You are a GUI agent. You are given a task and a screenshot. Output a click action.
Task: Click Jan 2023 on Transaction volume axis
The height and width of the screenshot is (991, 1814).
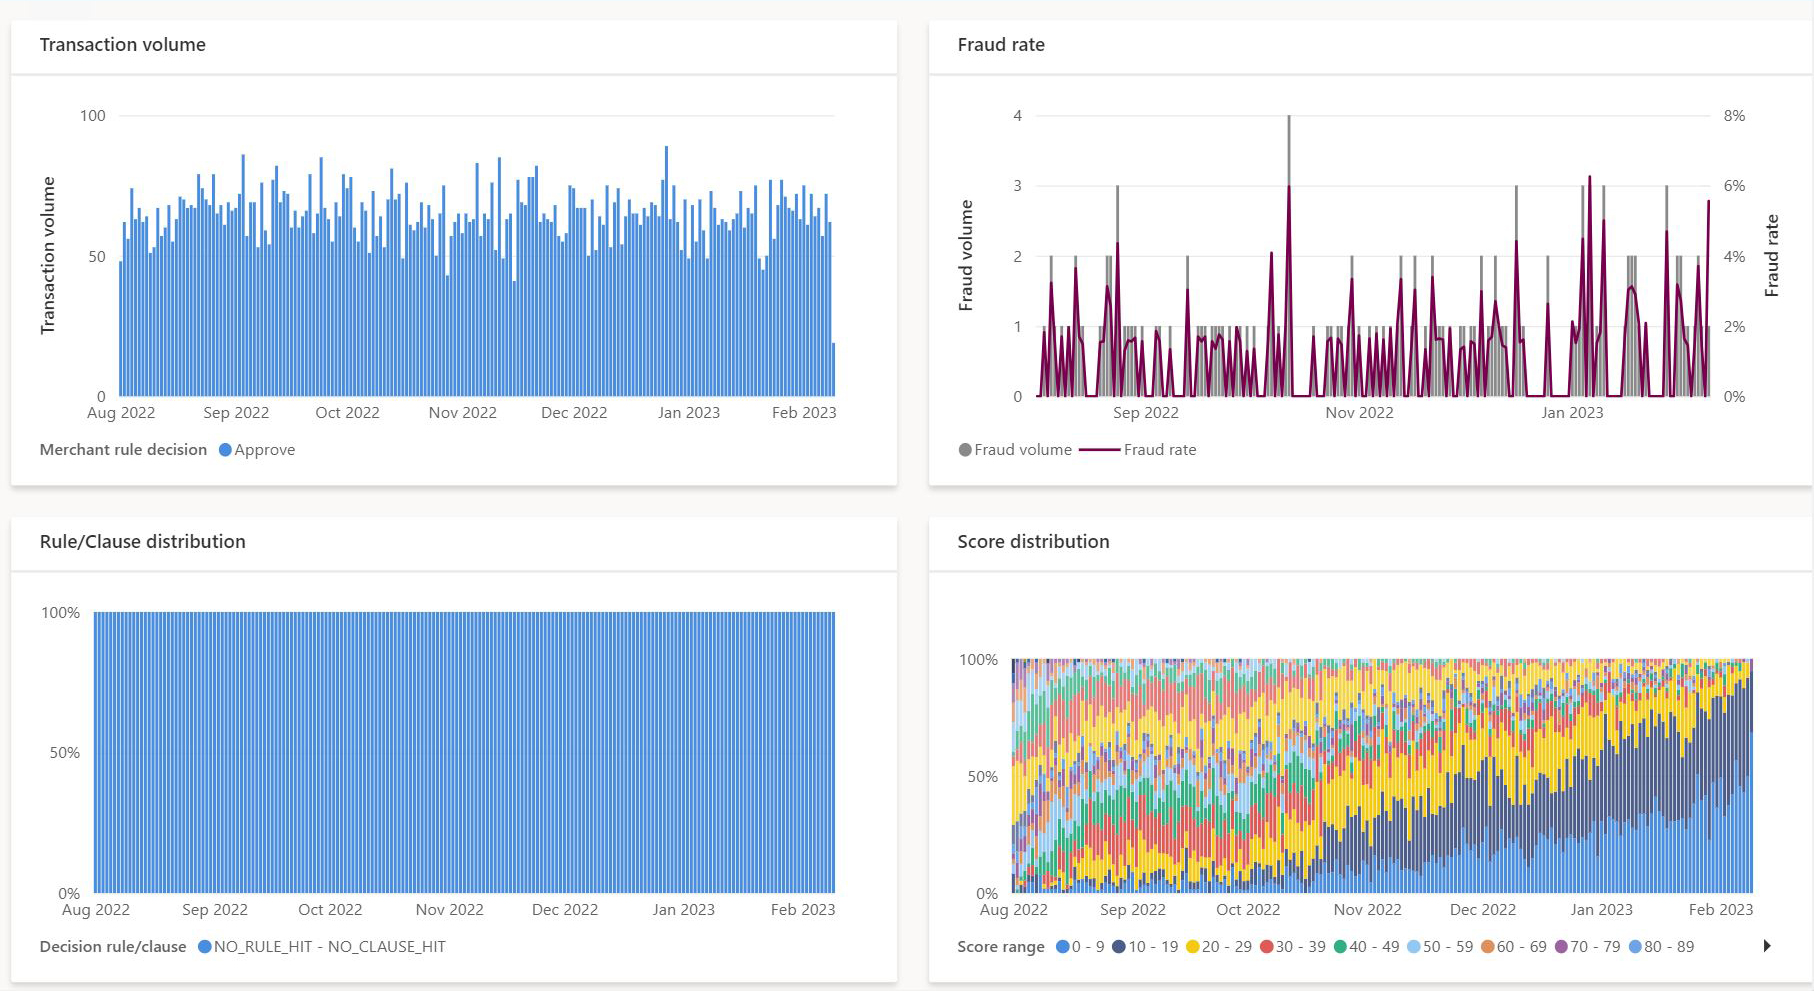[x=689, y=413]
